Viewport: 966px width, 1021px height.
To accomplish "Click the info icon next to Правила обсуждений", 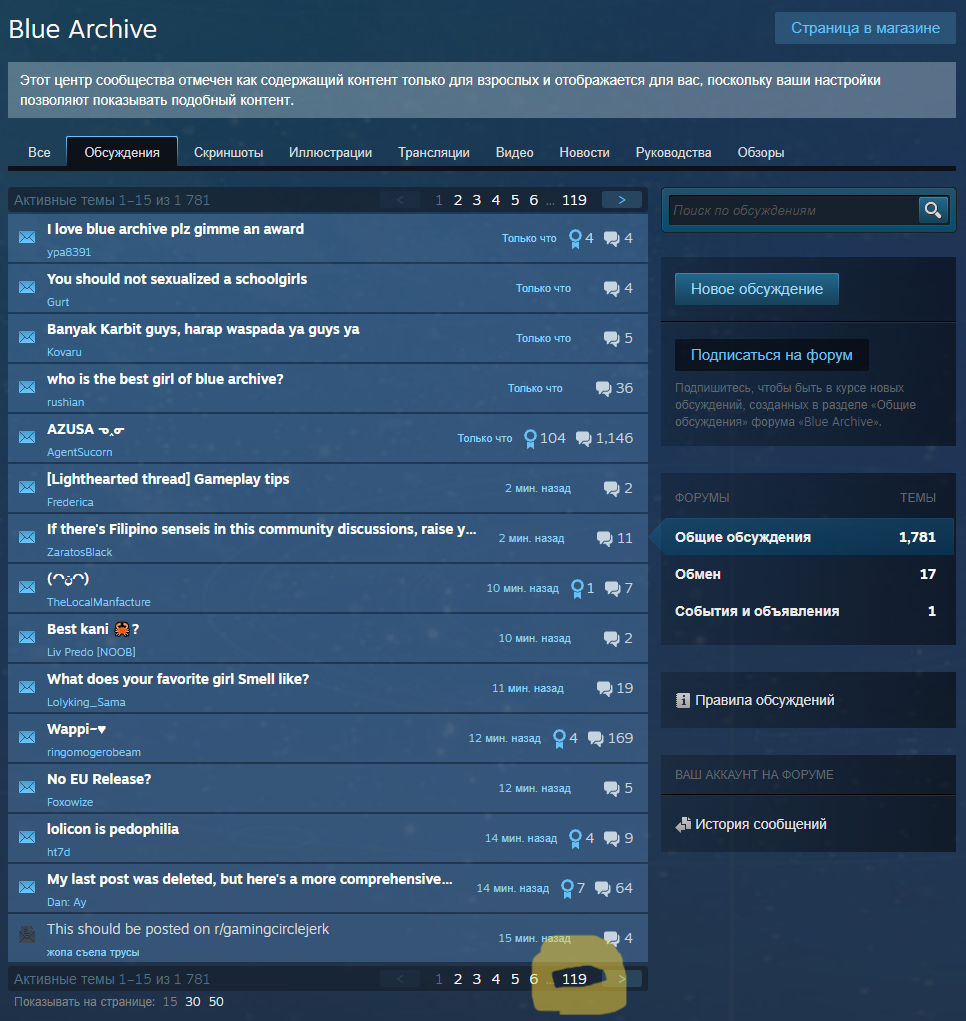I will tap(683, 701).
